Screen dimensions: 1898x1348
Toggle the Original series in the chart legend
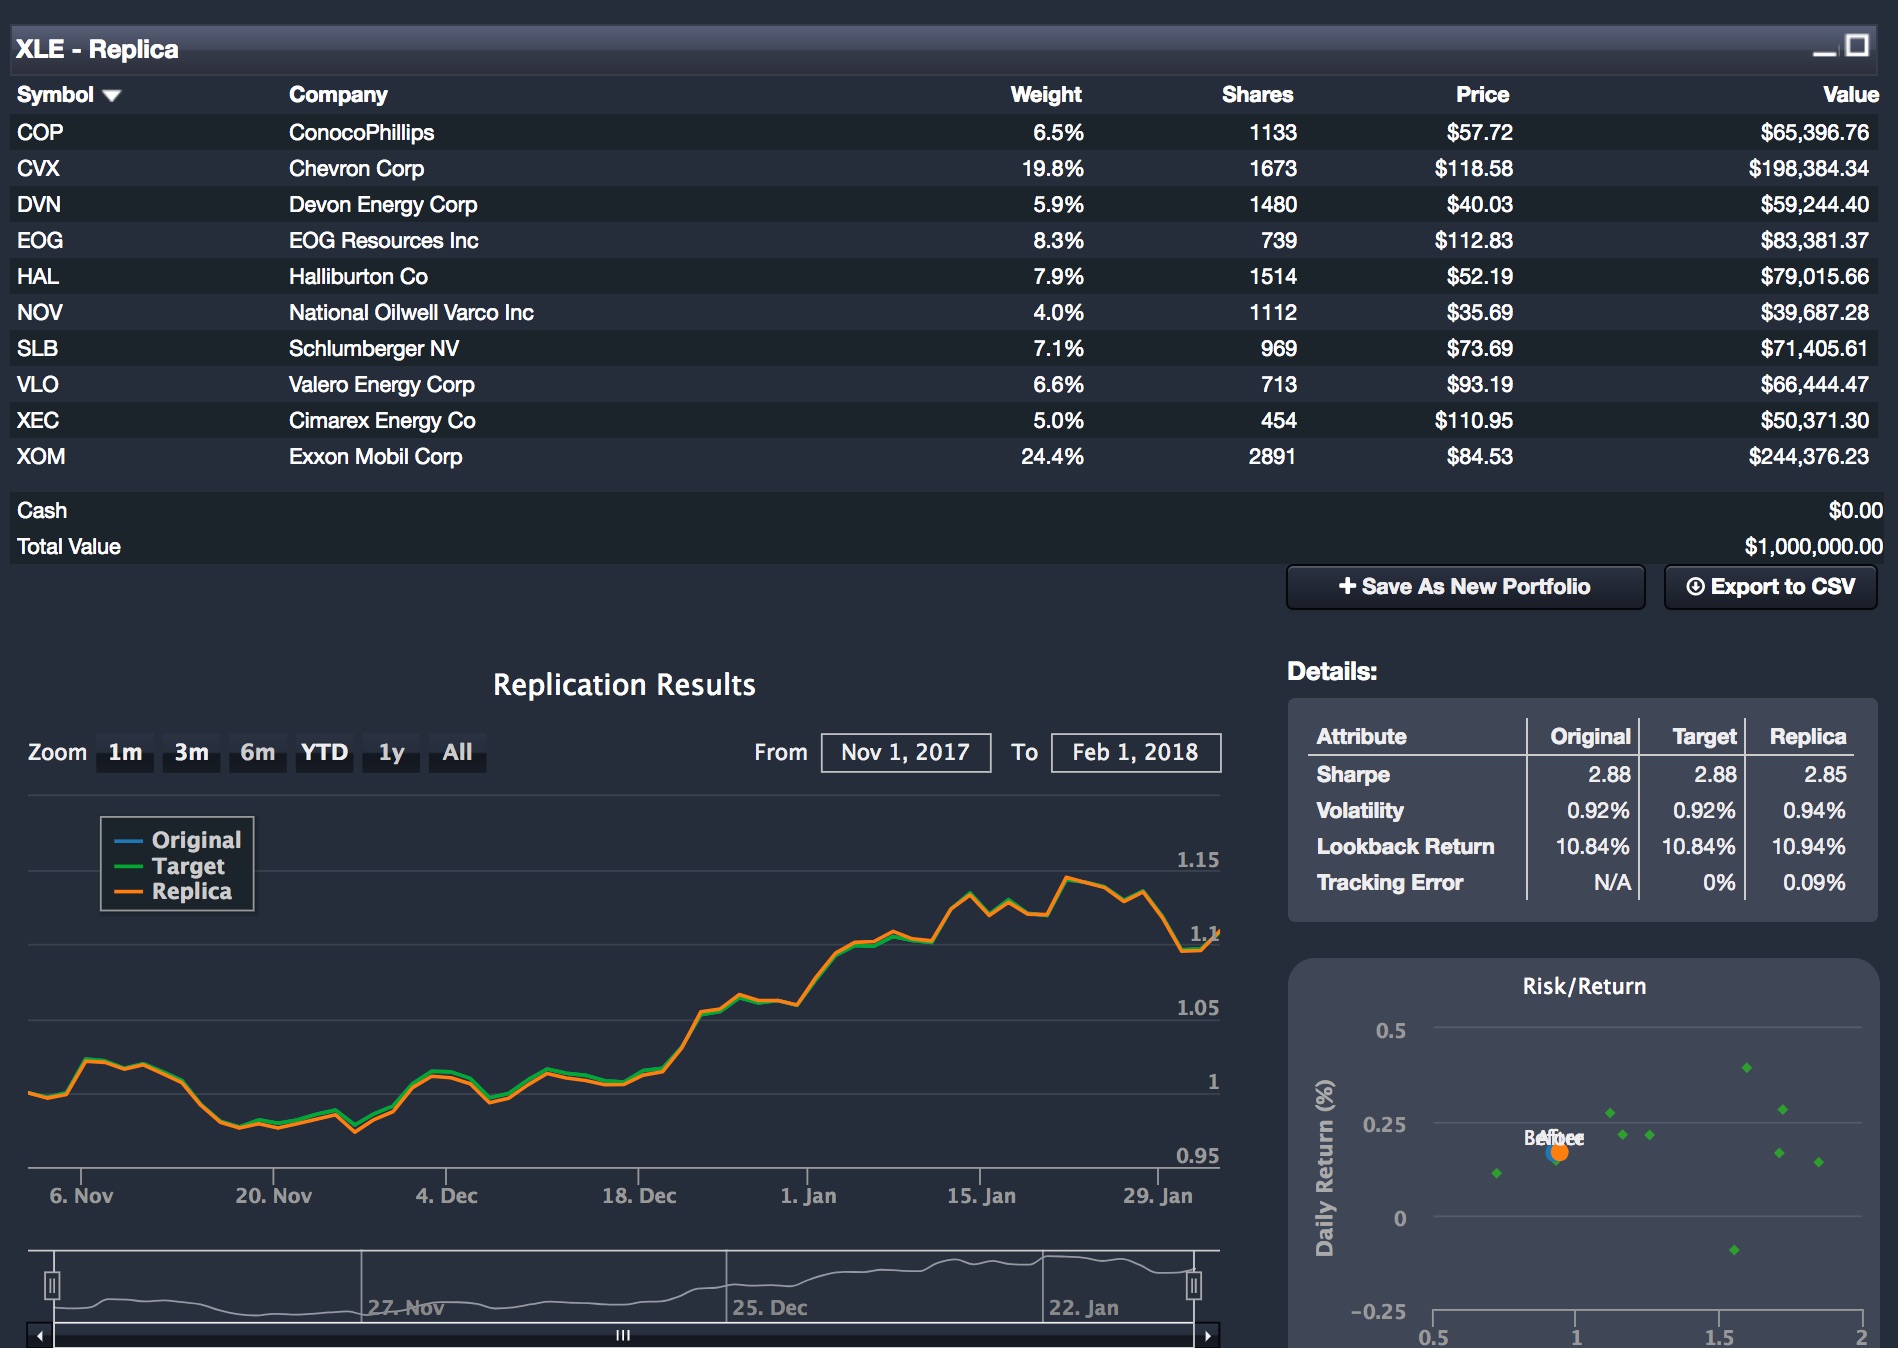tap(196, 839)
